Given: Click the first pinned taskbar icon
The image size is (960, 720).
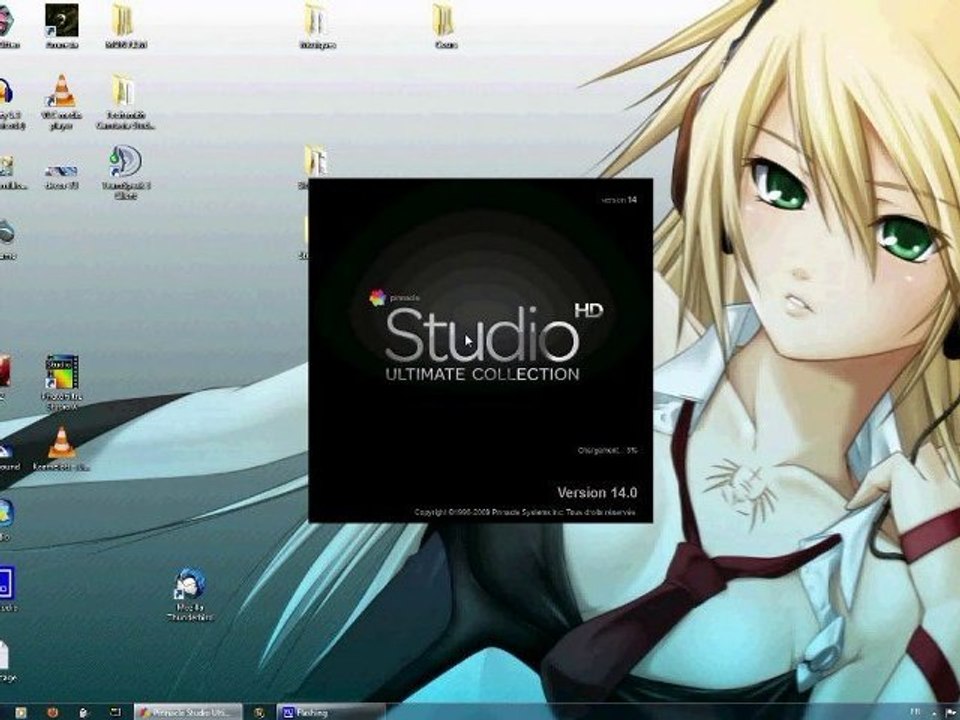Looking at the screenshot, I should coord(20,712).
